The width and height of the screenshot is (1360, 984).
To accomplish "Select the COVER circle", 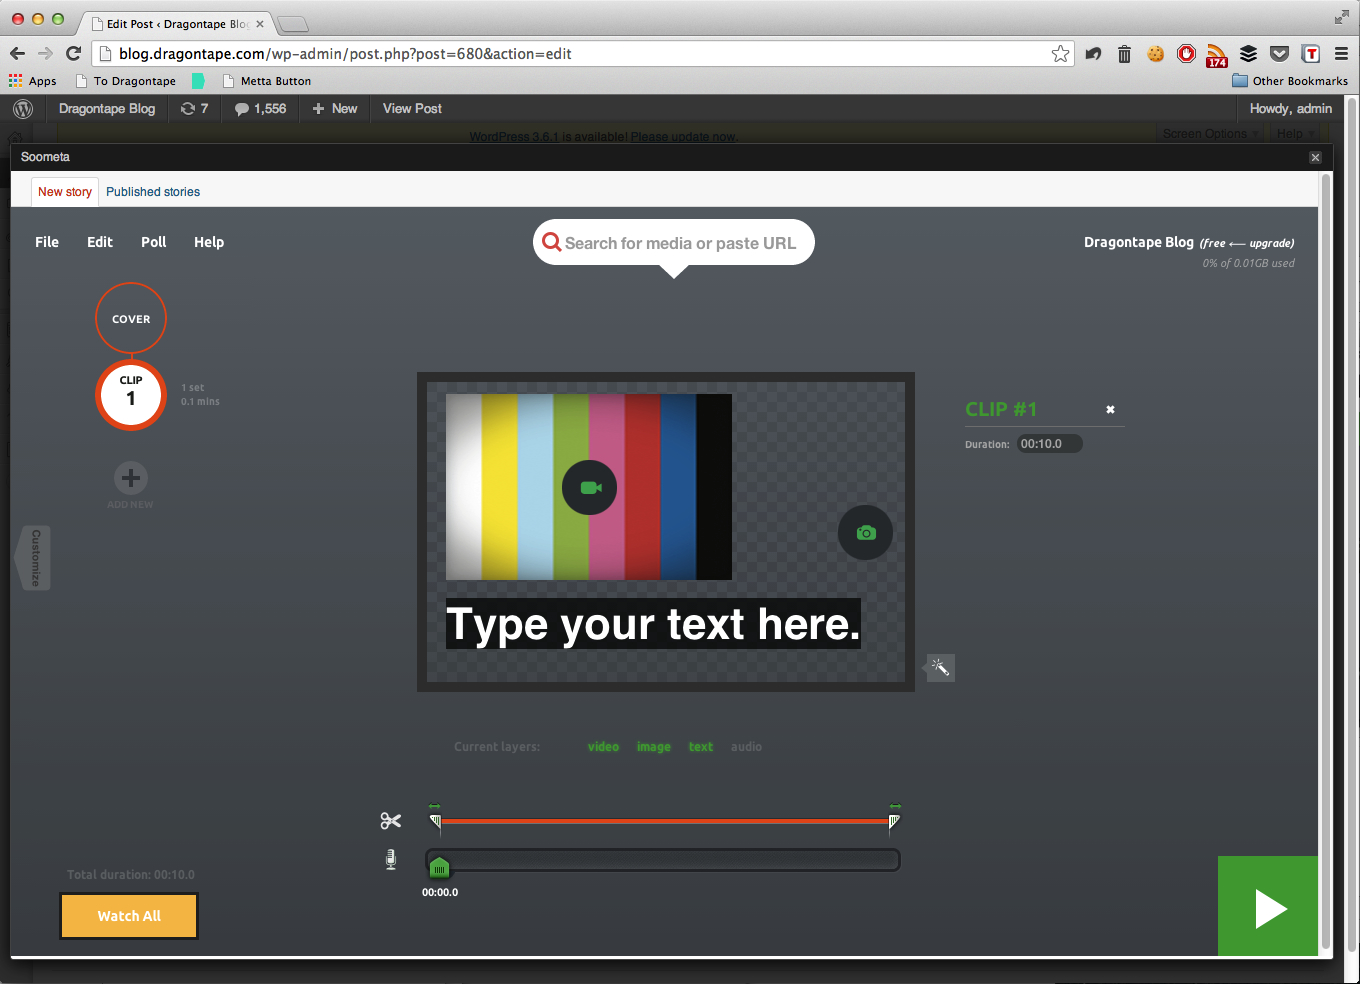I will 131,319.
